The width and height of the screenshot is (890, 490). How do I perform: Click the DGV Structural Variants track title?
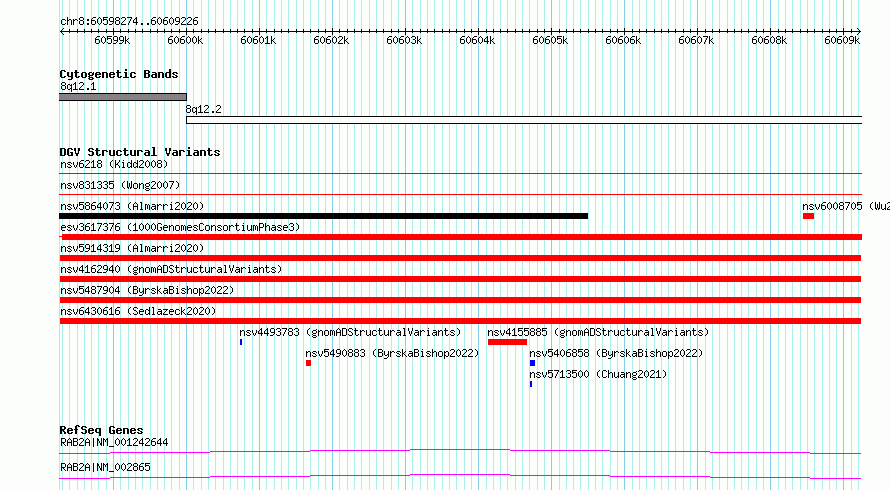click(140, 152)
